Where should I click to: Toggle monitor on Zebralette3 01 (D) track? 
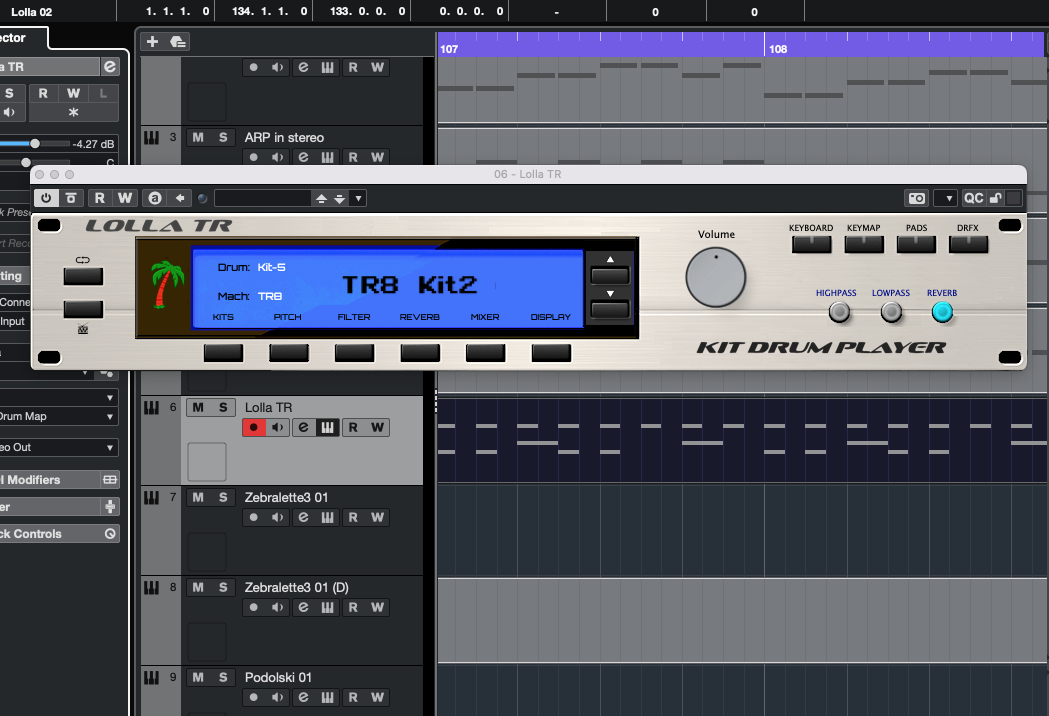click(278, 608)
